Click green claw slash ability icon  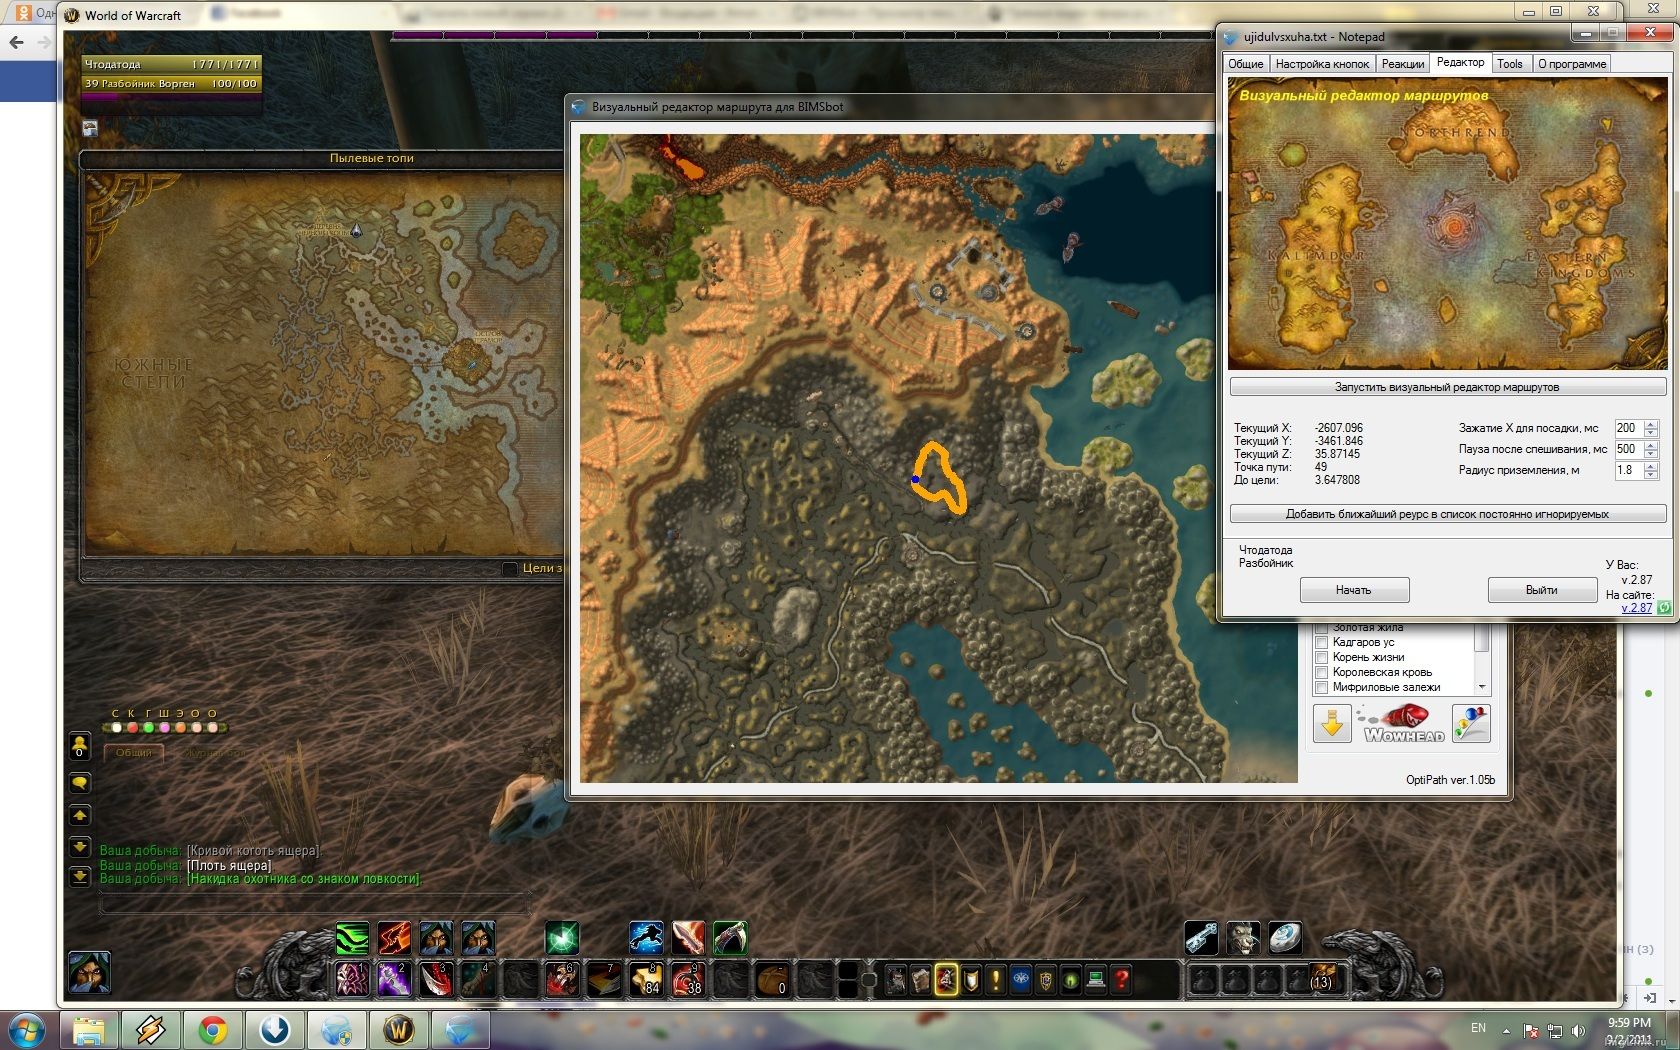tap(352, 937)
